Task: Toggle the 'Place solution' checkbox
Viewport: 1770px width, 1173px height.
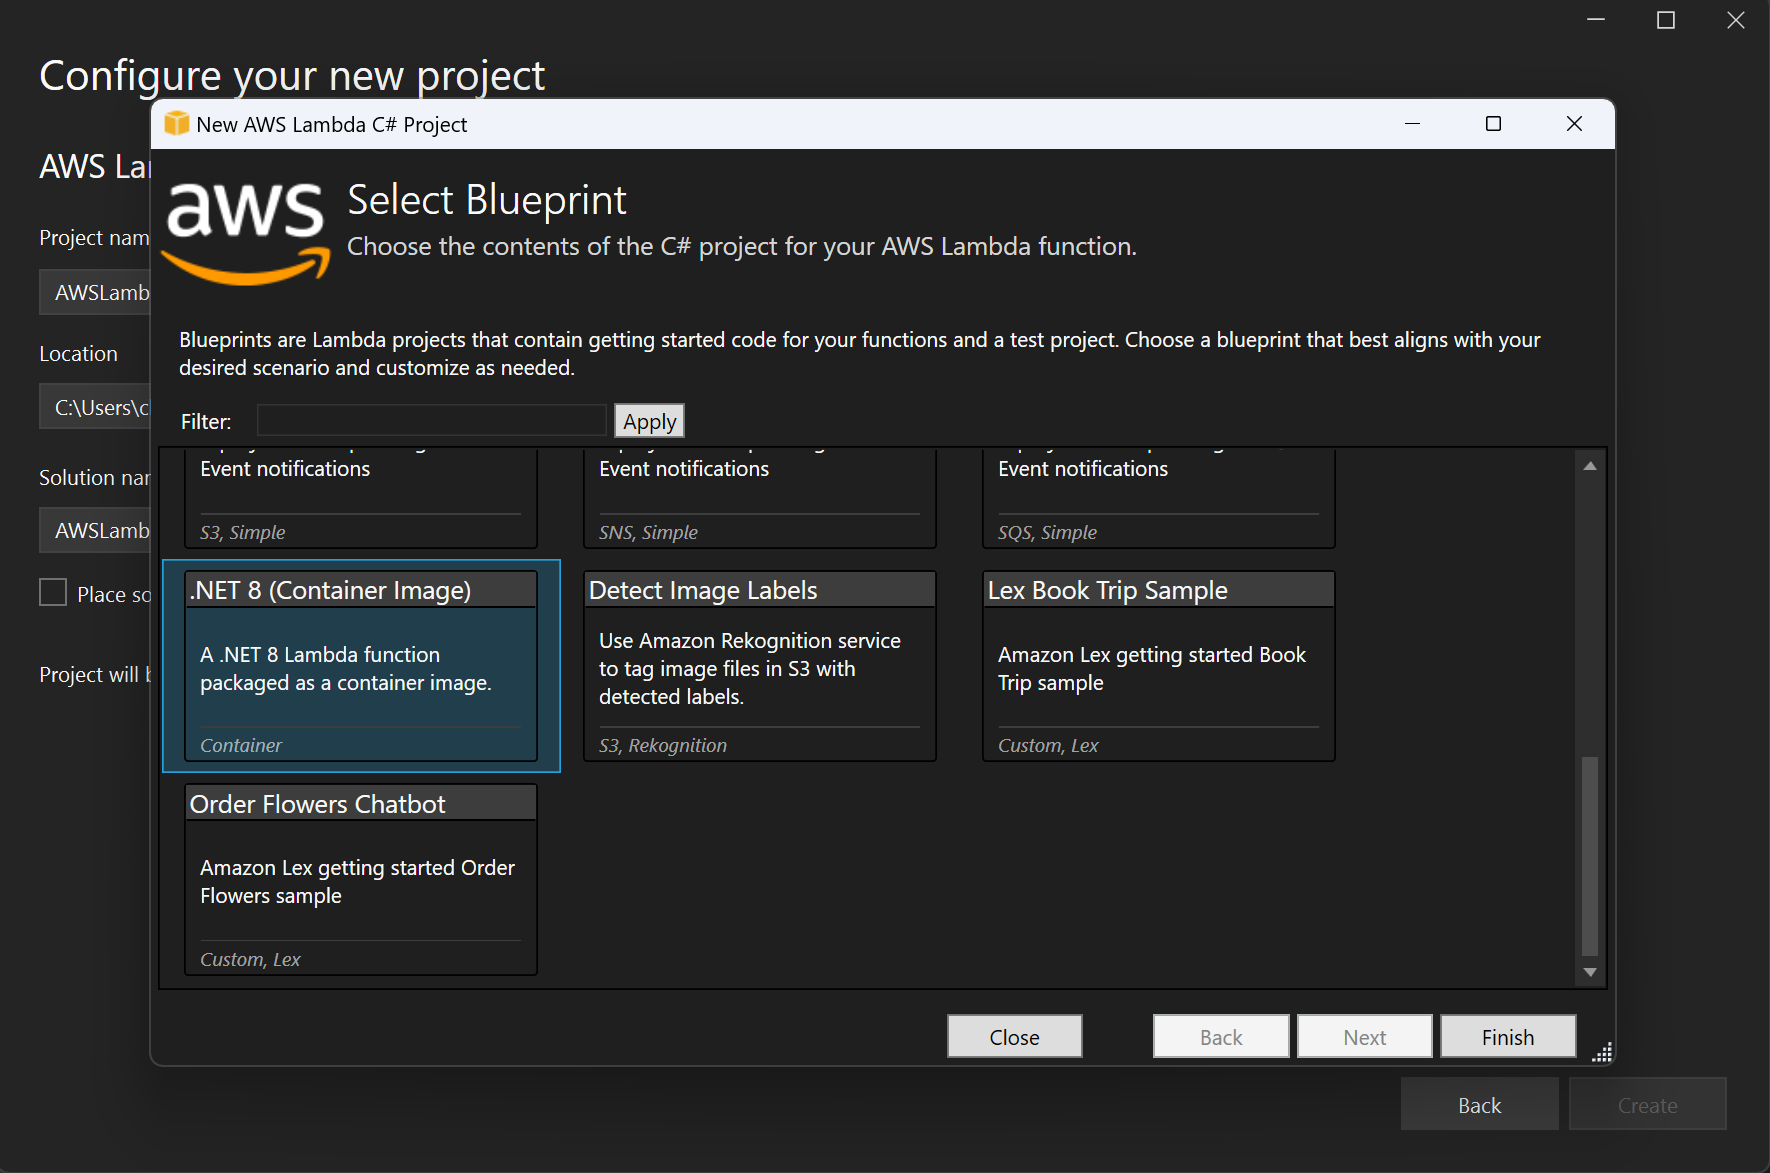Action: coord(53,593)
